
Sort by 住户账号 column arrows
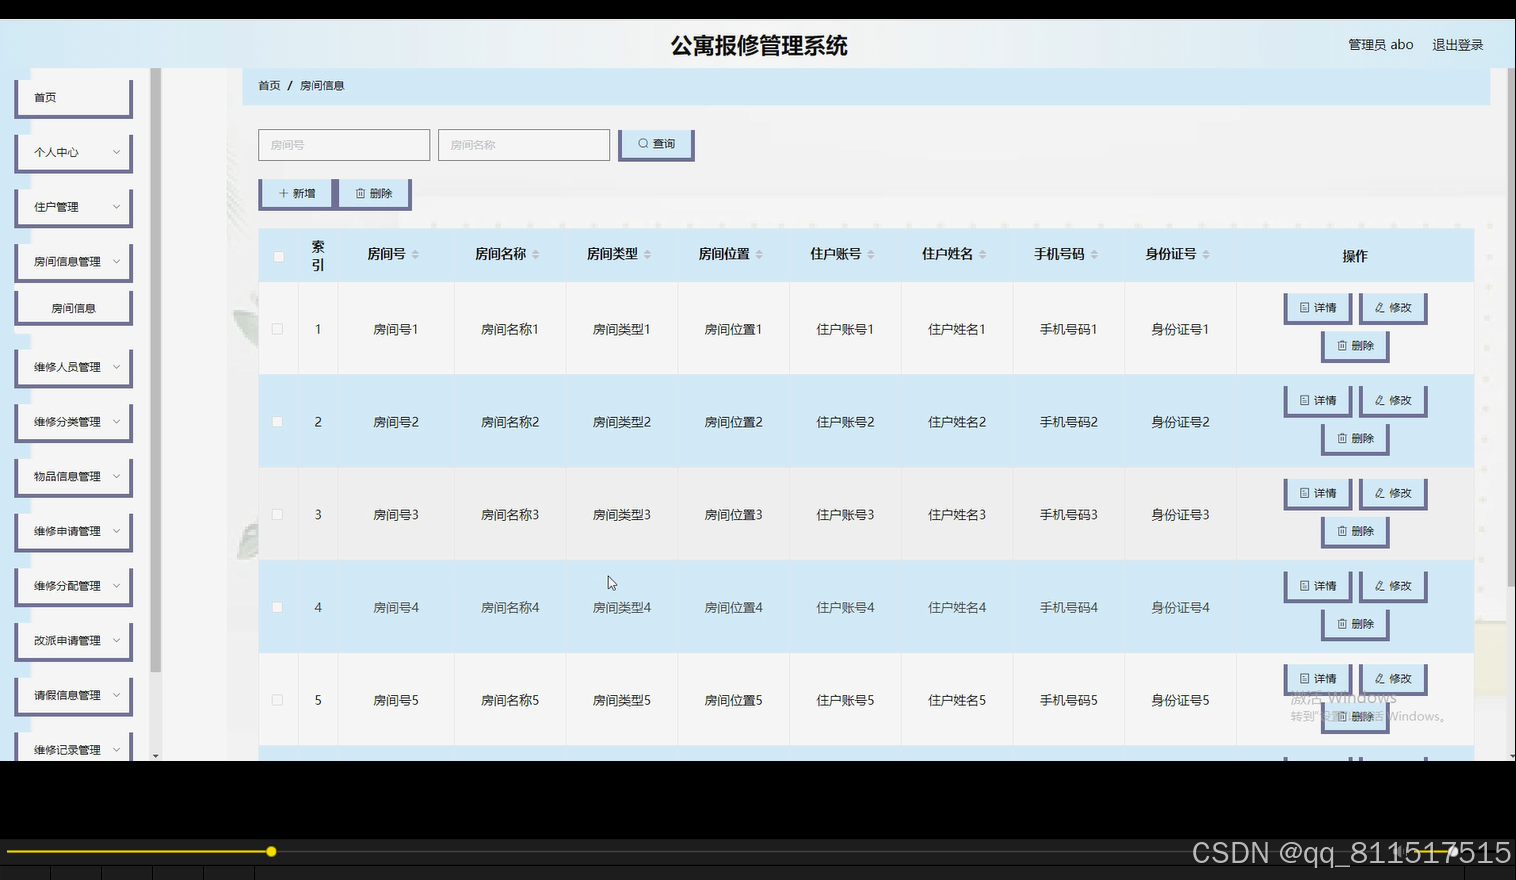(871, 255)
